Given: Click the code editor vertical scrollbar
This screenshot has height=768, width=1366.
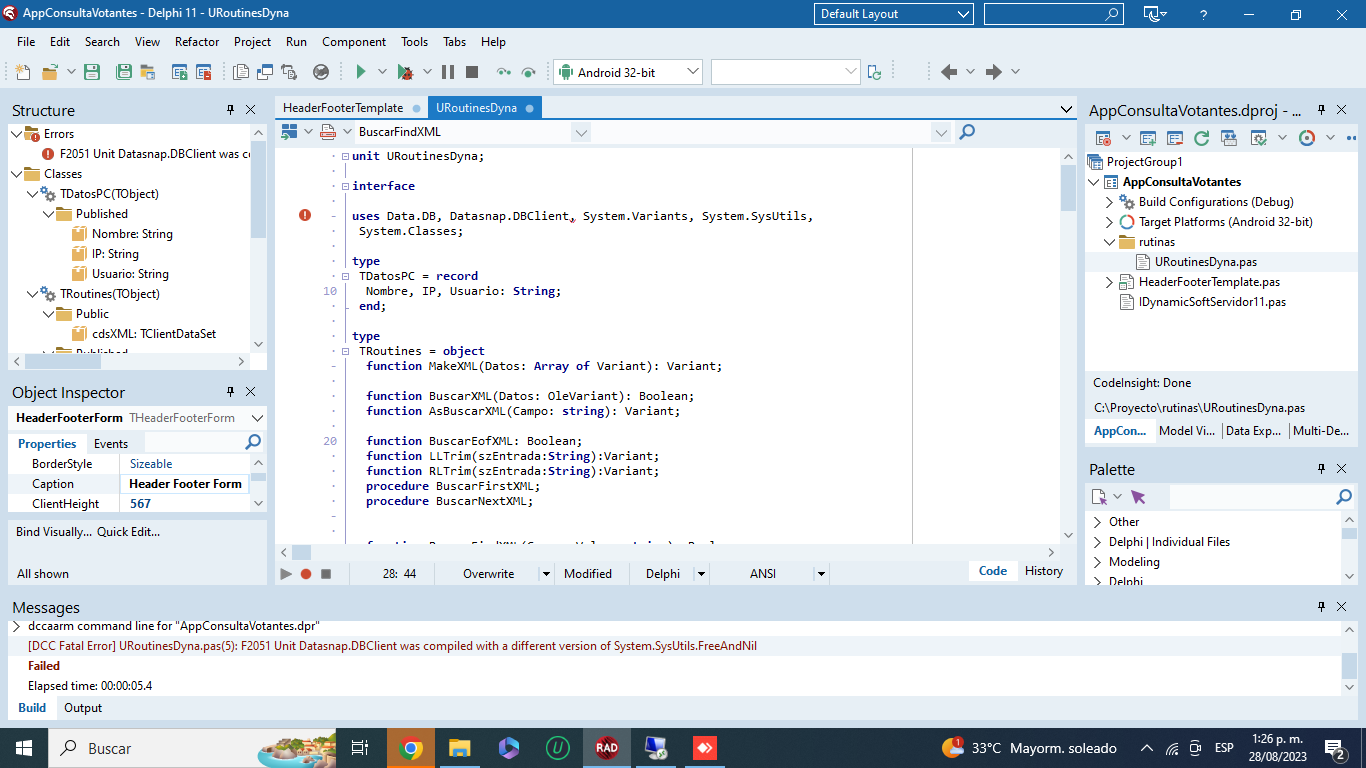Looking at the screenshot, I should (x=1068, y=346).
